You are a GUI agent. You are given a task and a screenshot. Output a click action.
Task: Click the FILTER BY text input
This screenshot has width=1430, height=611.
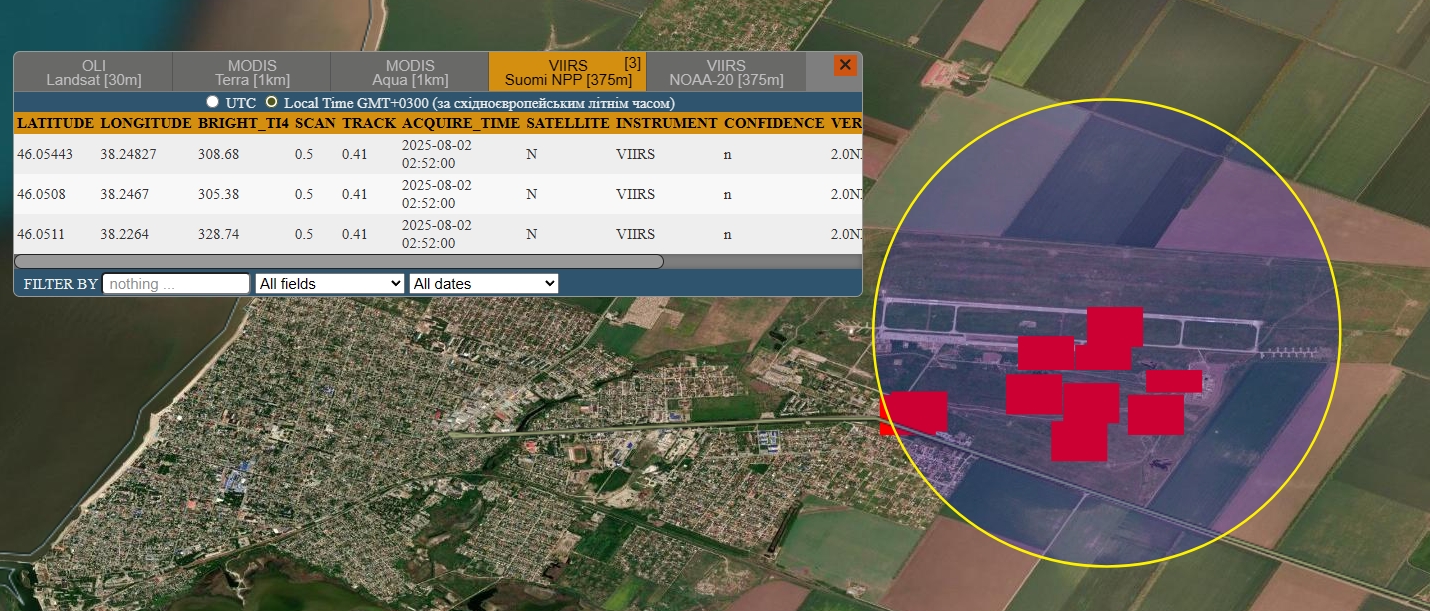pyautogui.click(x=176, y=283)
